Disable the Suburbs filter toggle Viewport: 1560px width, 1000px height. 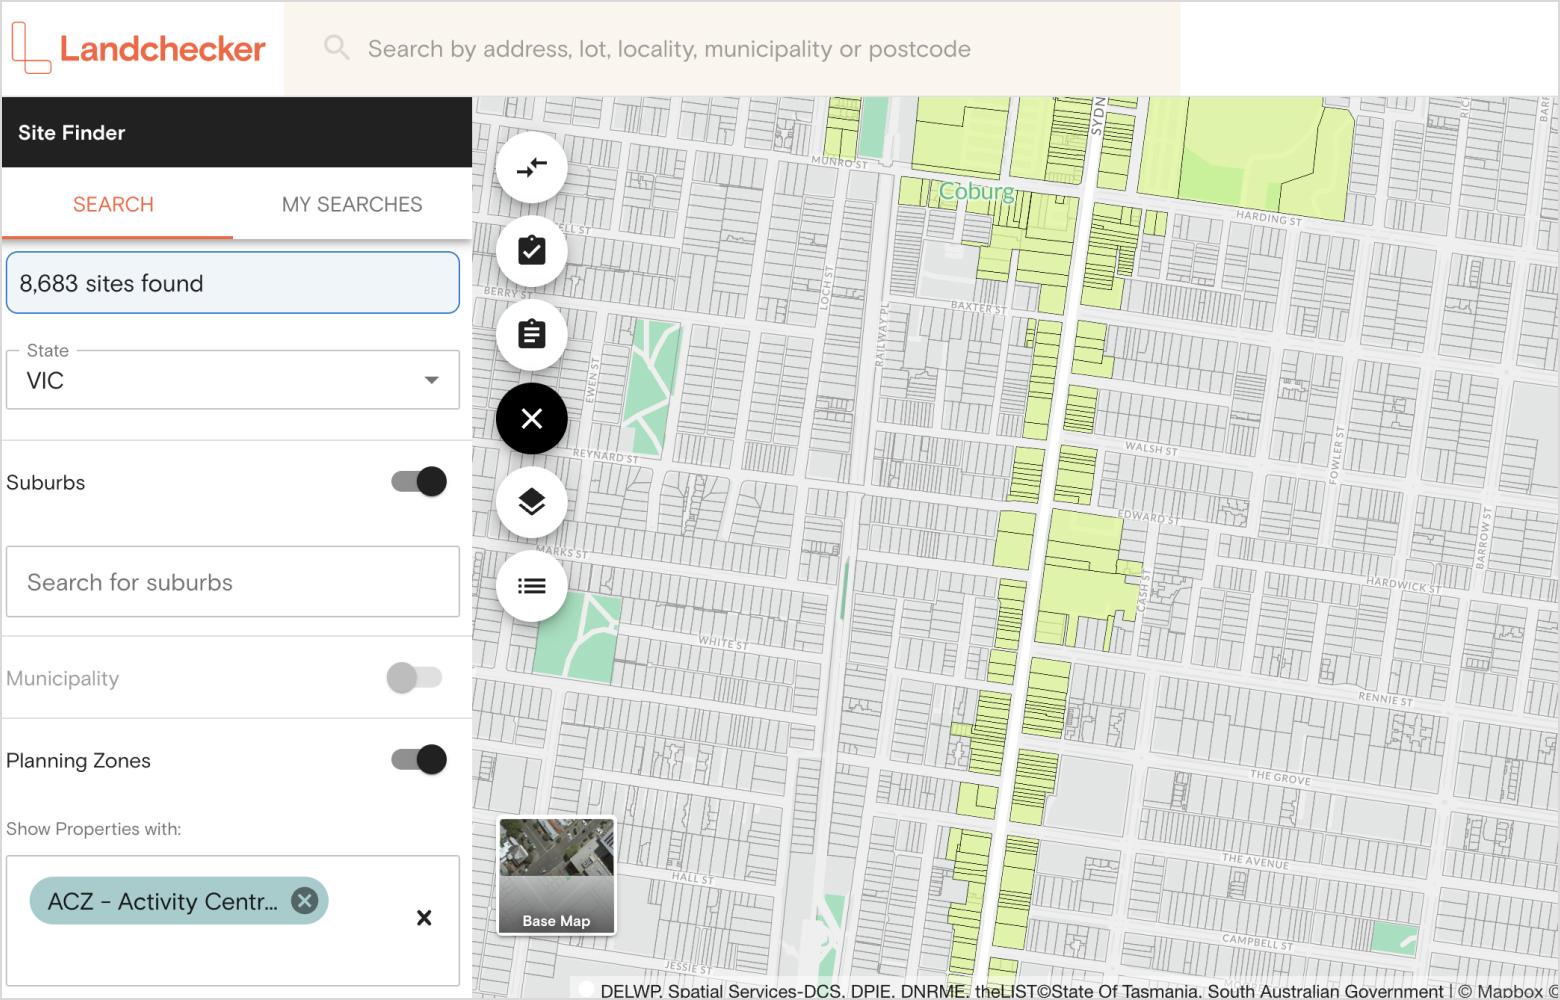click(419, 482)
